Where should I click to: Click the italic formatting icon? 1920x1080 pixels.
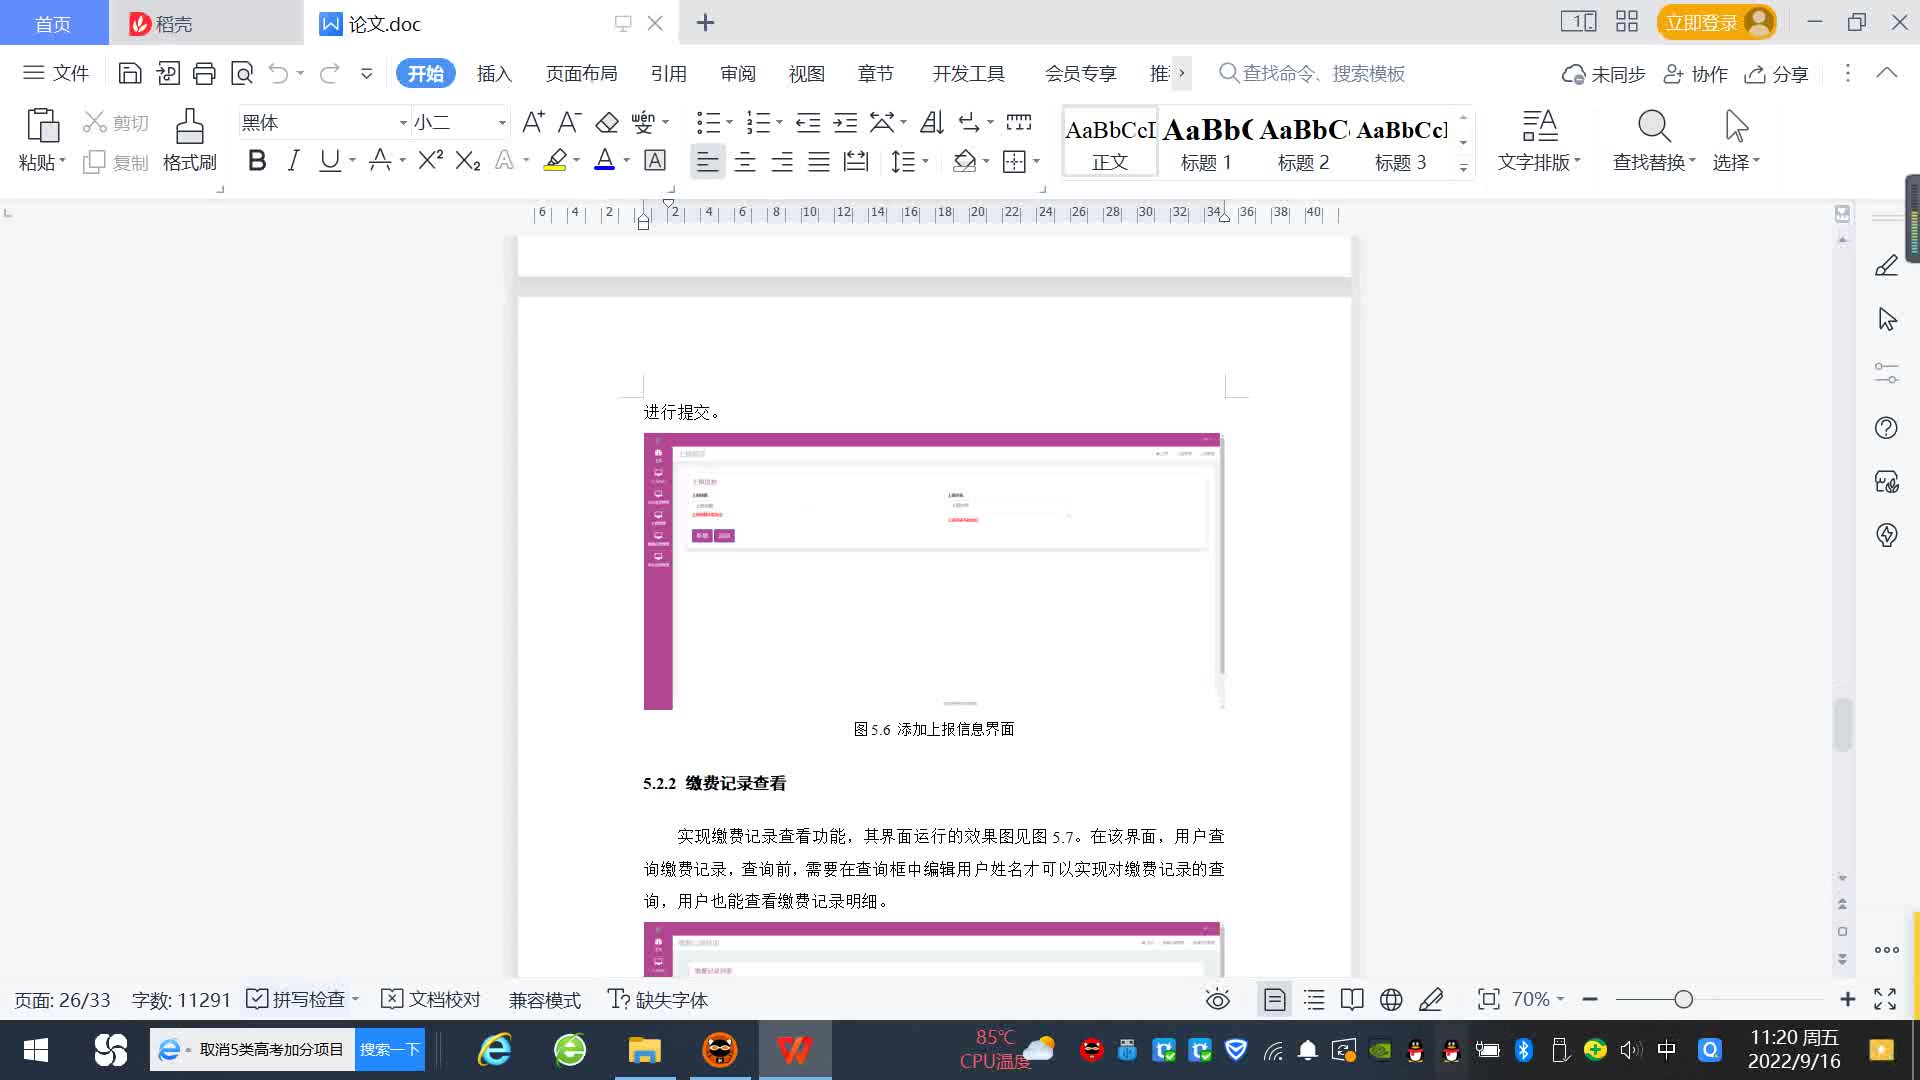click(x=293, y=161)
